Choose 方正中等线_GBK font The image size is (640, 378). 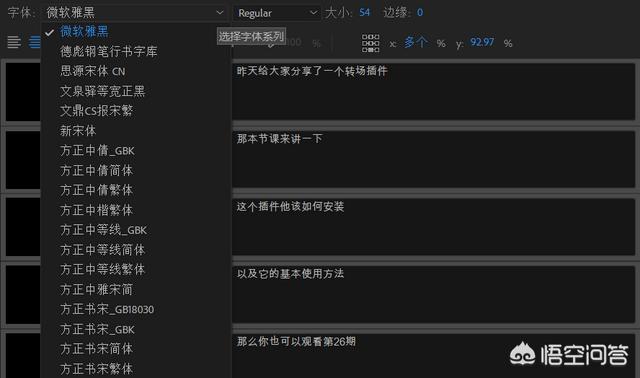coord(103,230)
